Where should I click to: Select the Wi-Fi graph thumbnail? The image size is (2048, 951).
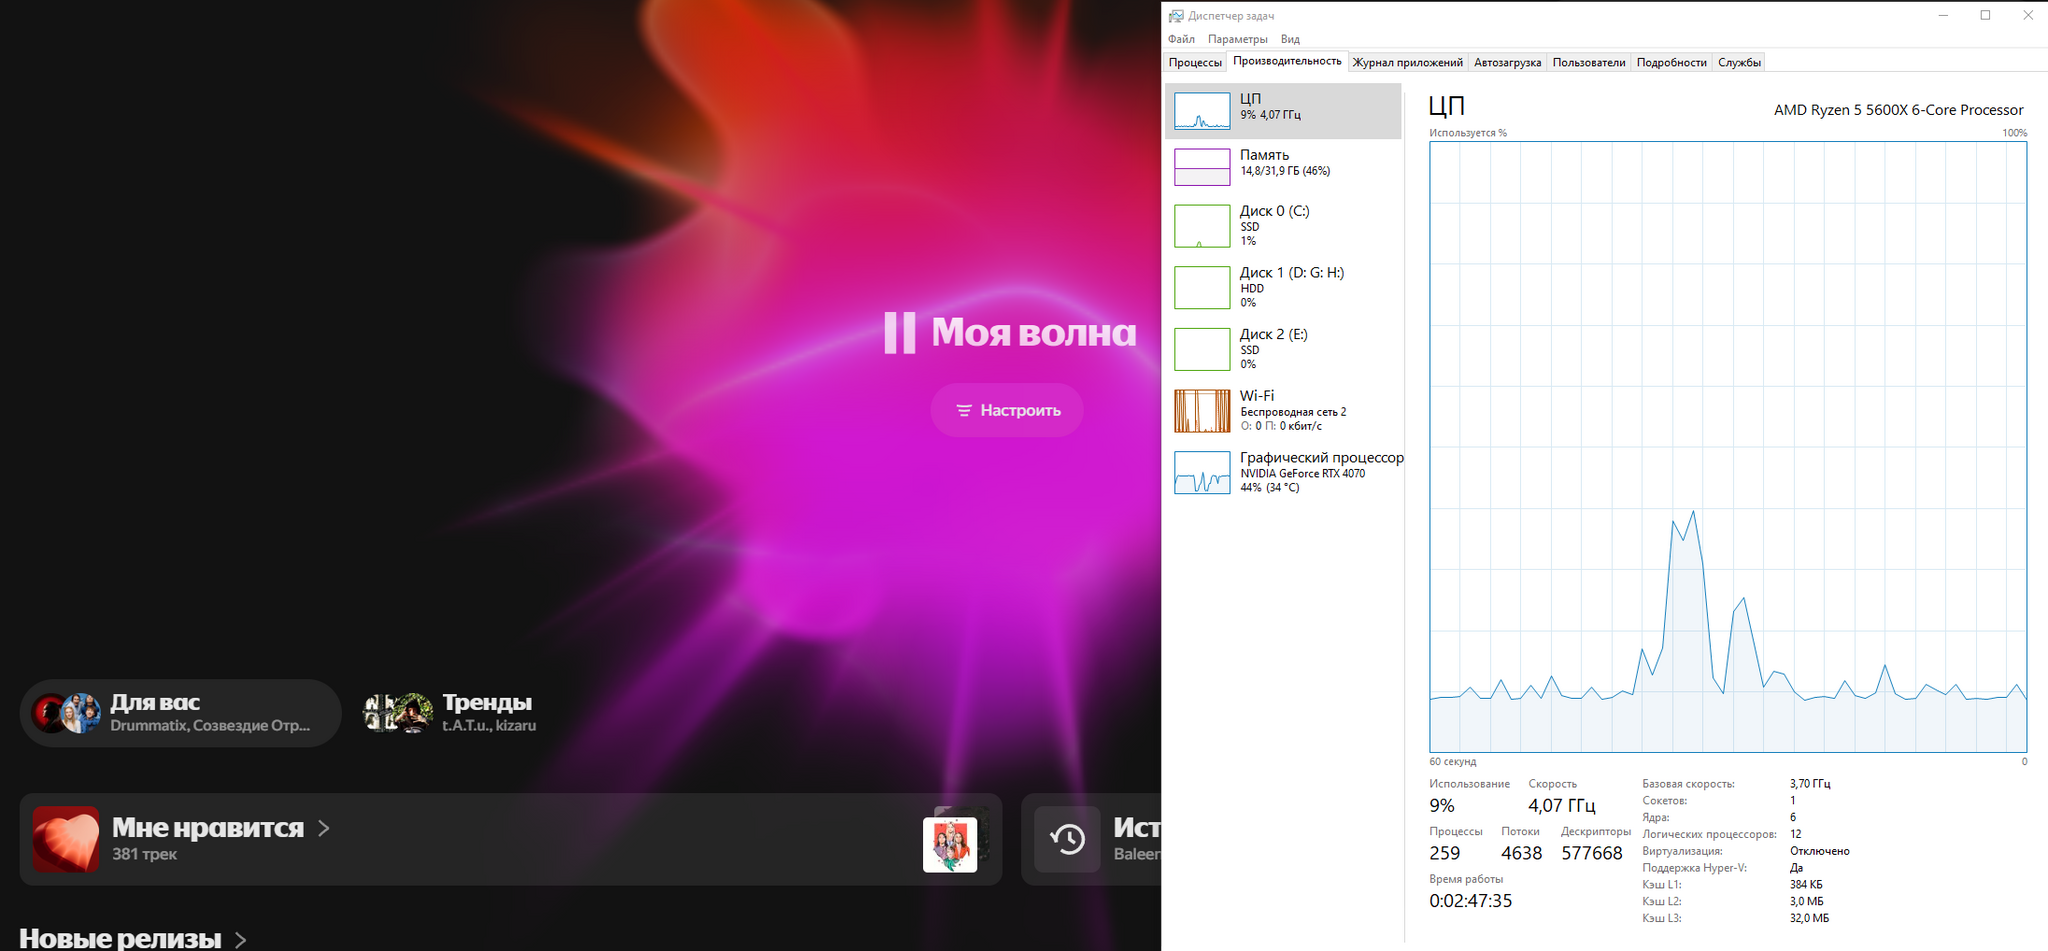coord(1201,411)
